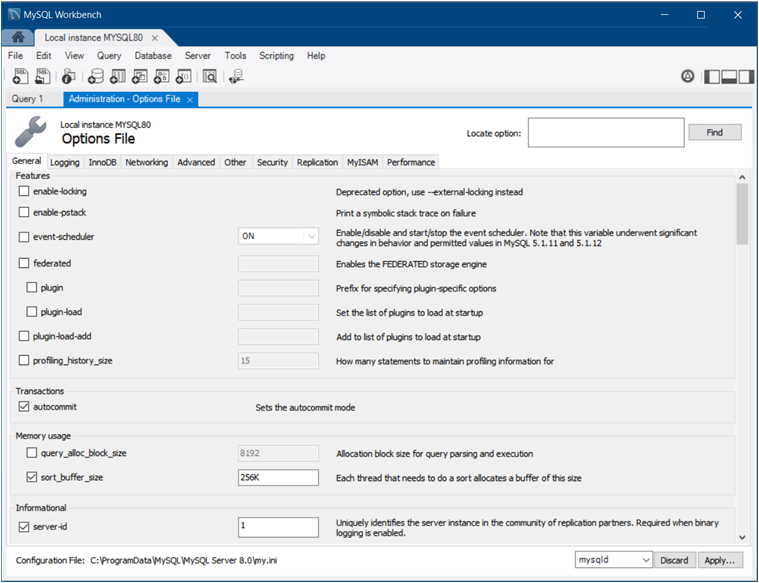Enable the event-scheduler checkbox

point(24,237)
